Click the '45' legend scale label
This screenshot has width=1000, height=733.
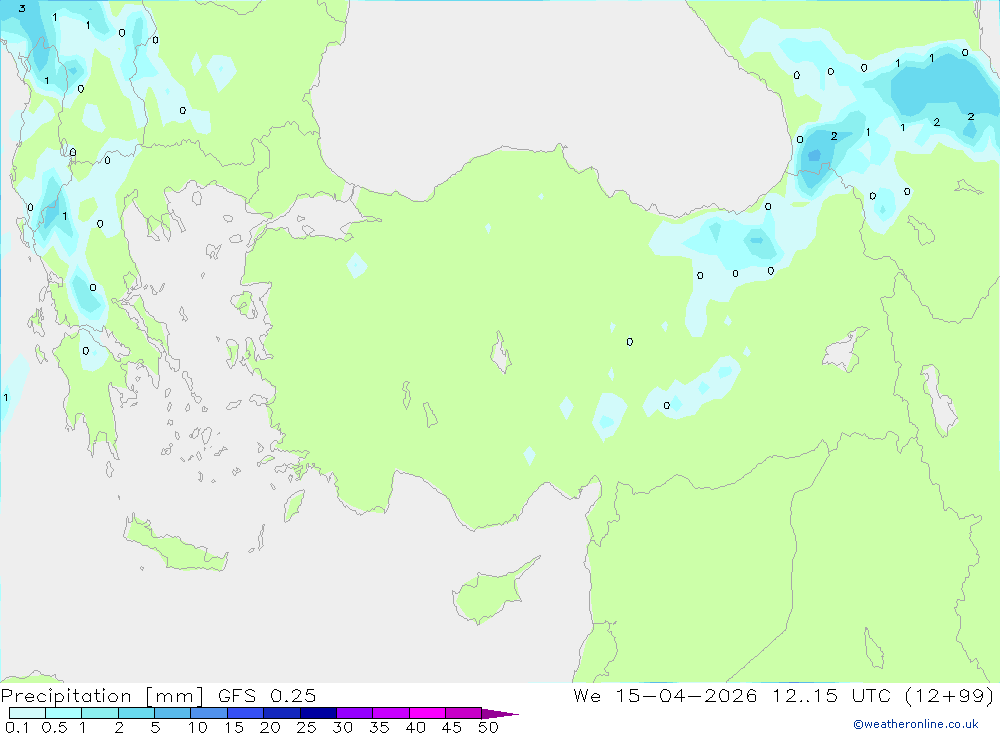(x=452, y=727)
